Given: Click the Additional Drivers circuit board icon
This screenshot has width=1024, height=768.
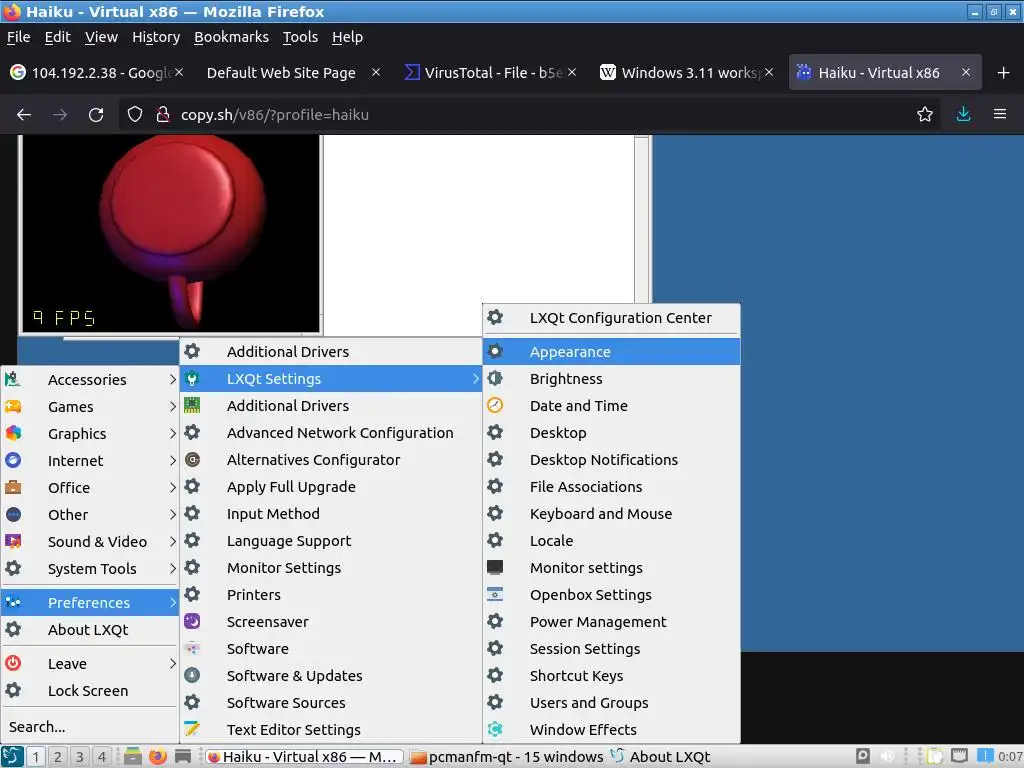Looking at the screenshot, I should point(192,406).
